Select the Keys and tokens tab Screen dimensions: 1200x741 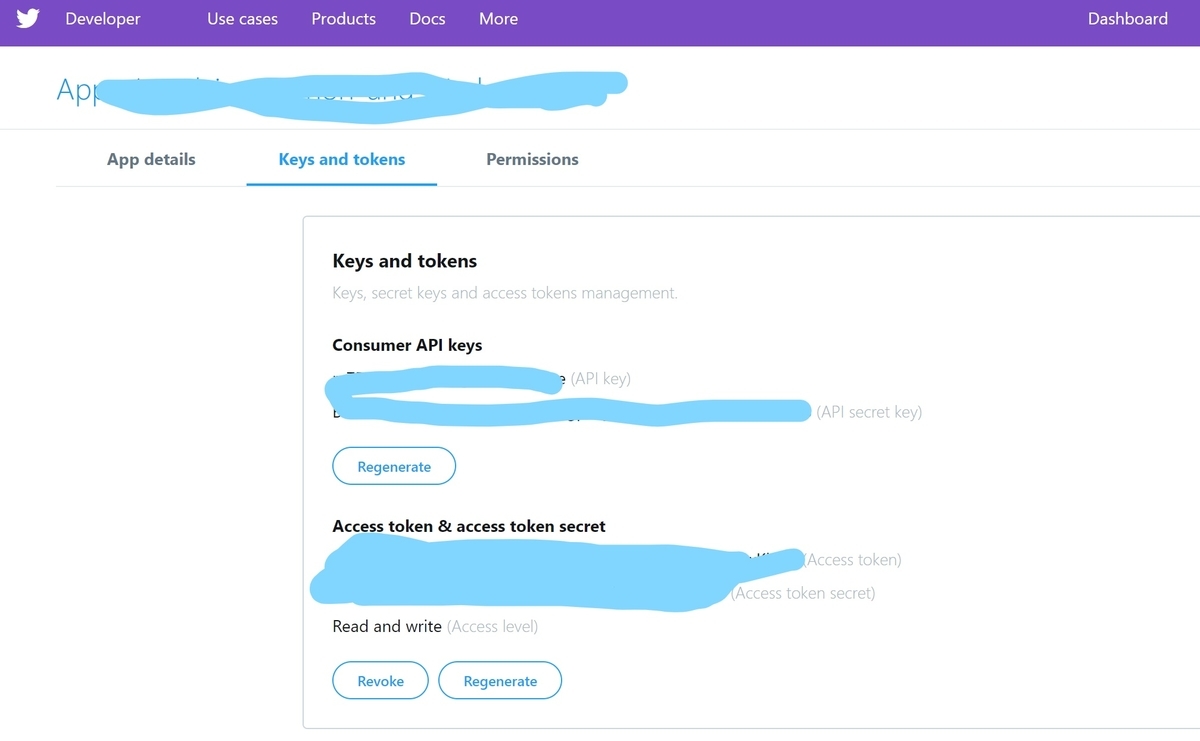tap(342, 159)
